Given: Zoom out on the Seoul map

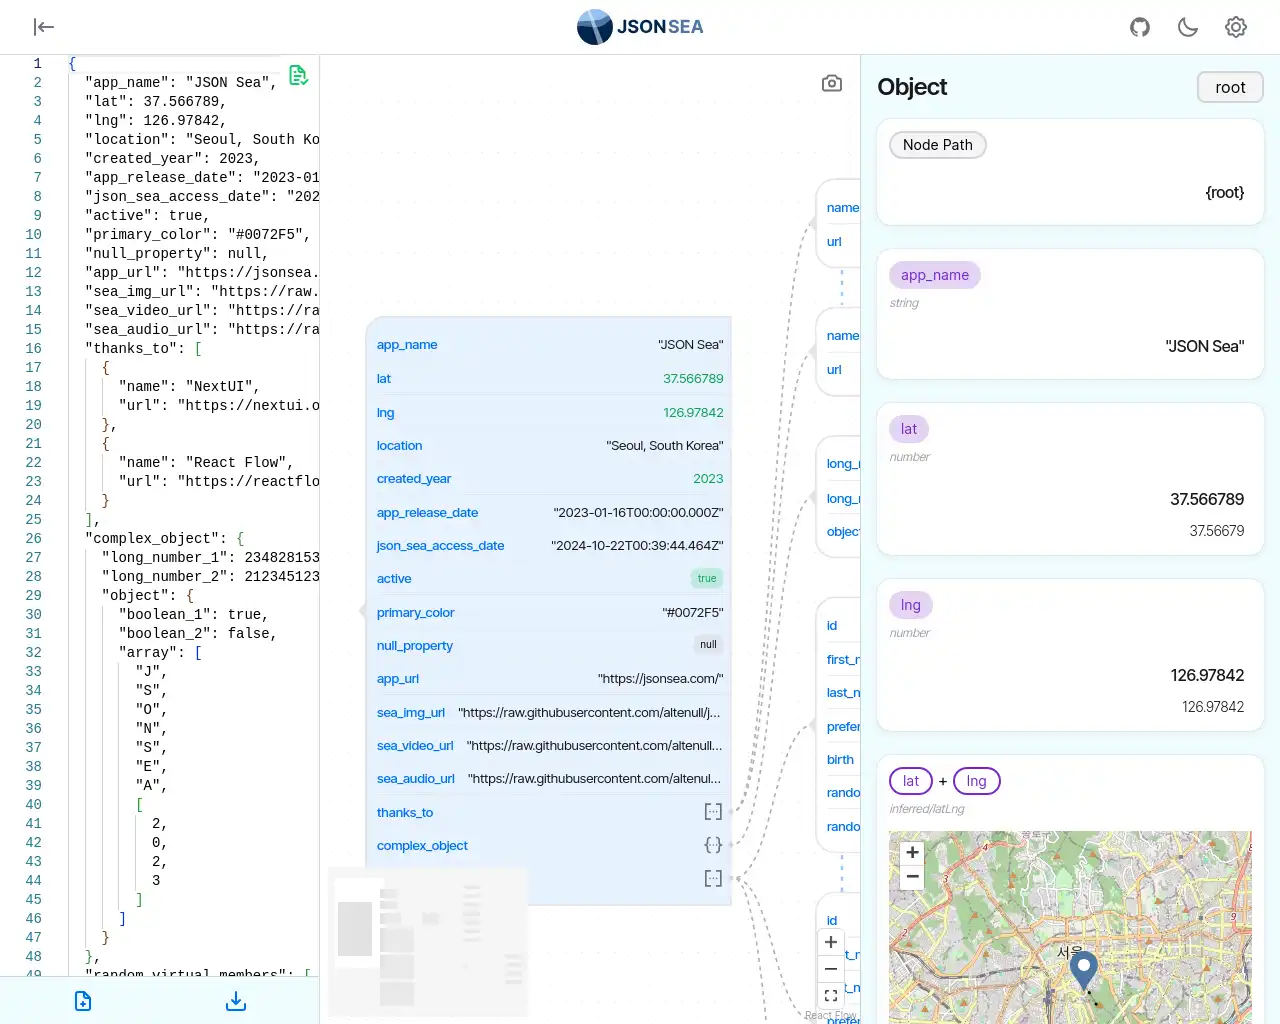Looking at the screenshot, I should click(x=912, y=877).
